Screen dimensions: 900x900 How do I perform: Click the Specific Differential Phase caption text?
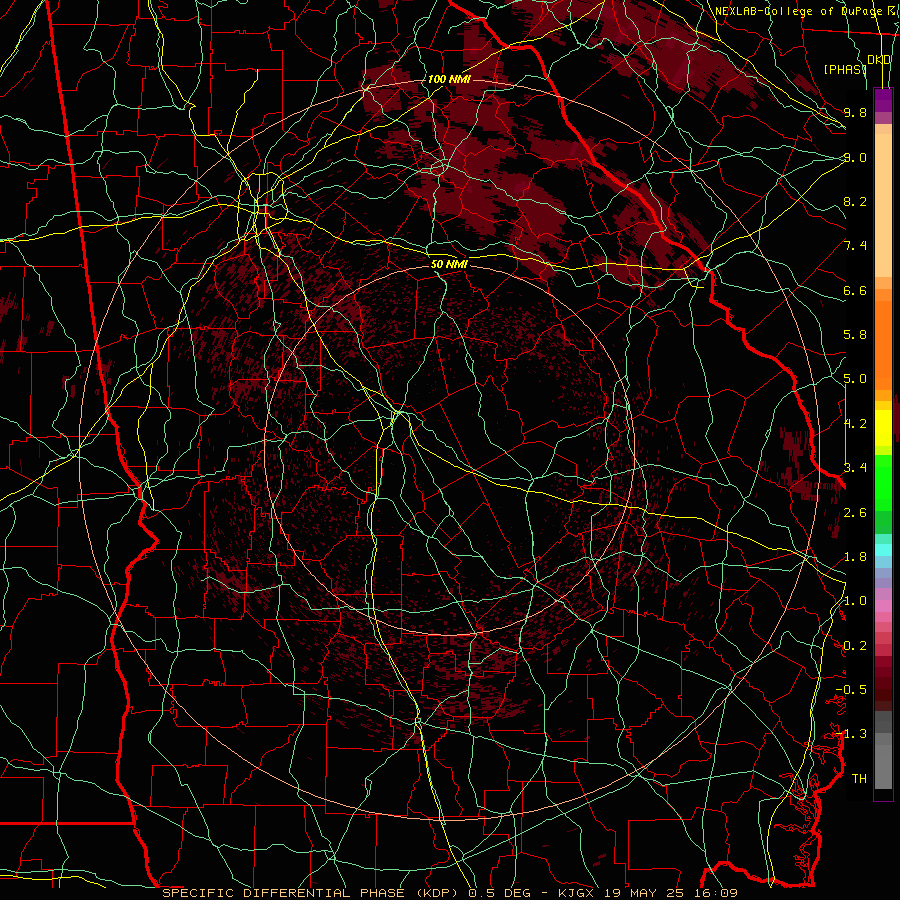click(449, 893)
